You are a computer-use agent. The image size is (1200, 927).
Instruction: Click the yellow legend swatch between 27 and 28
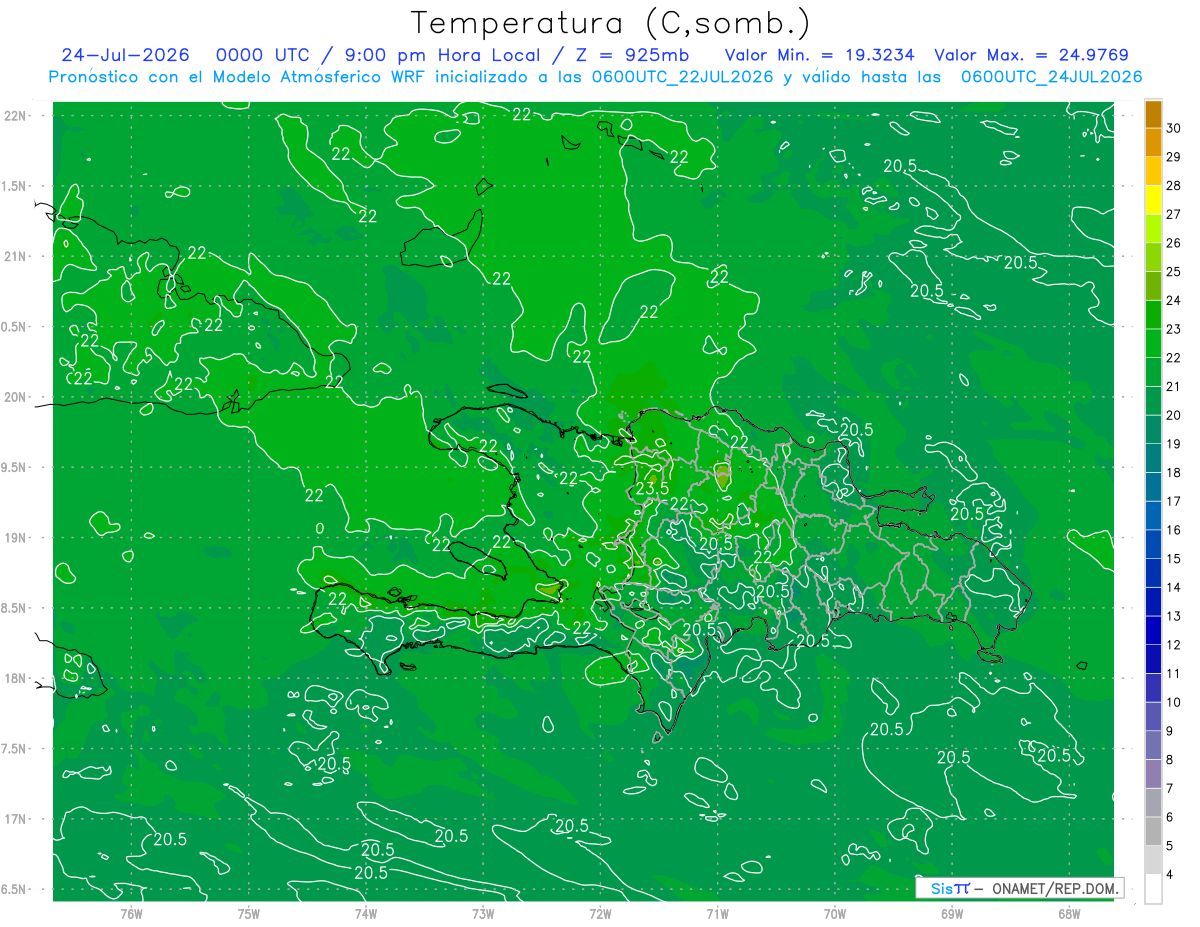[1153, 199]
